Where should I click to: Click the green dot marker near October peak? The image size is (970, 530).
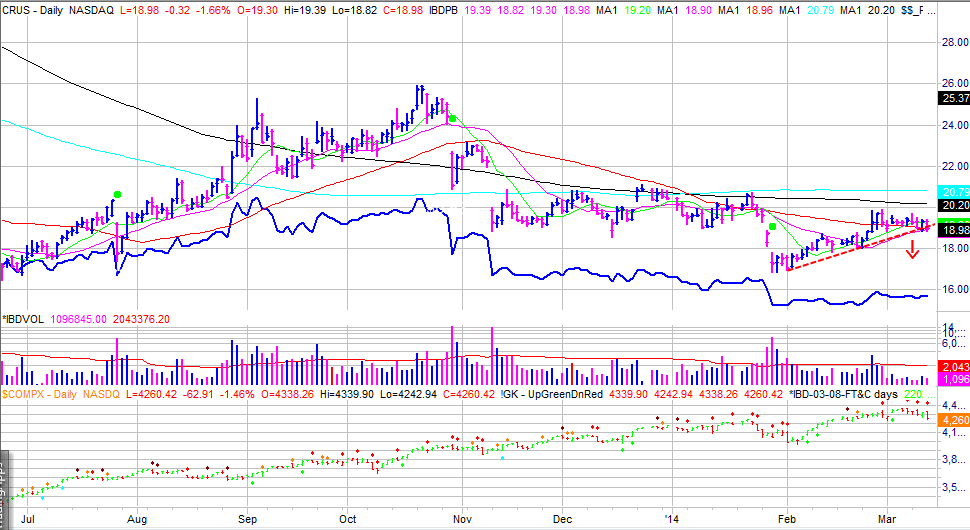[x=452, y=119]
